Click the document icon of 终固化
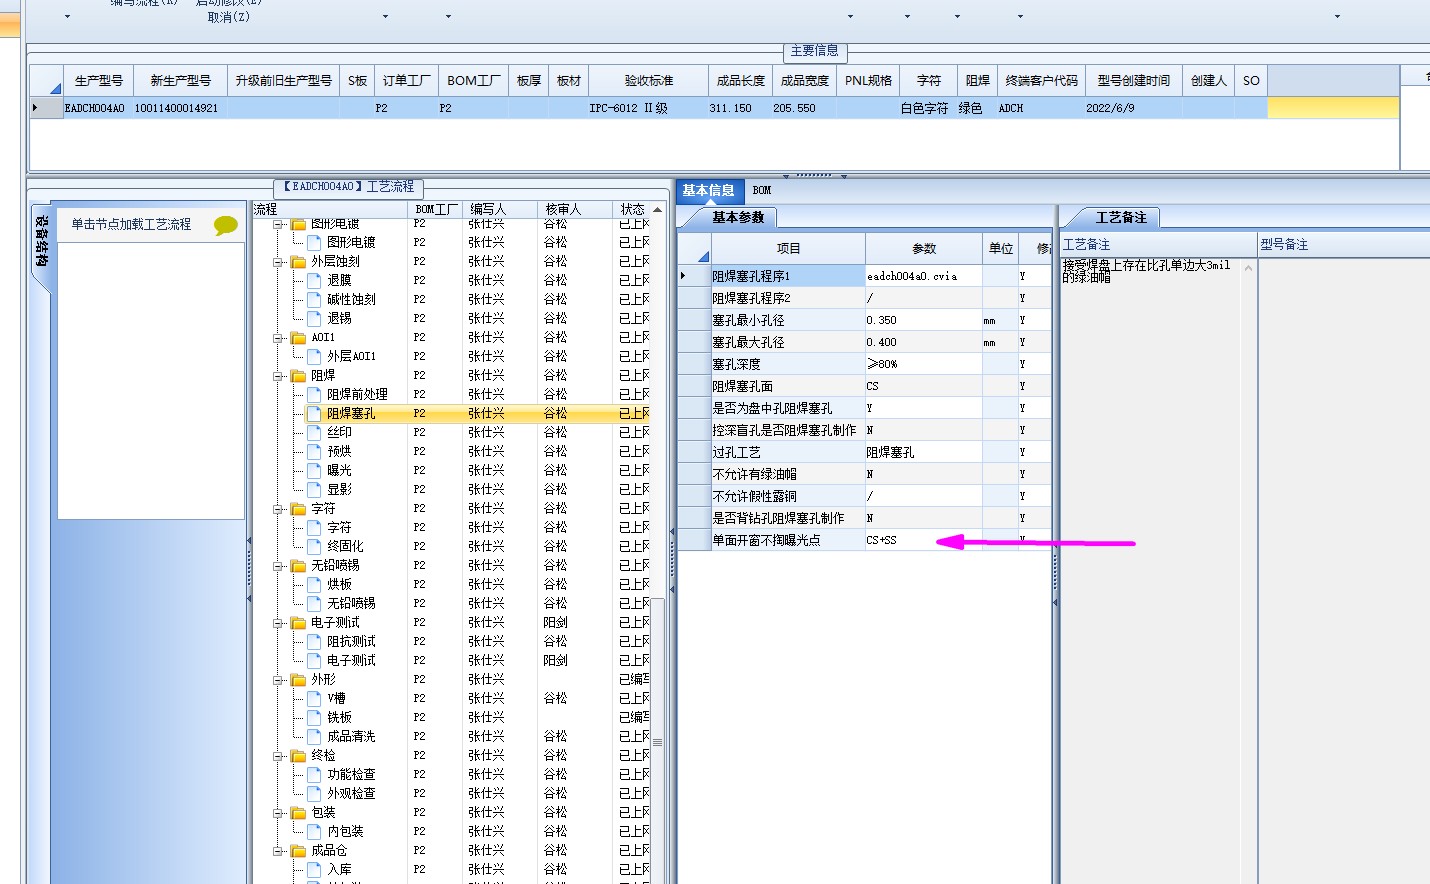The image size is (1430, 884). pyautogui.click(x=314, y=547)
